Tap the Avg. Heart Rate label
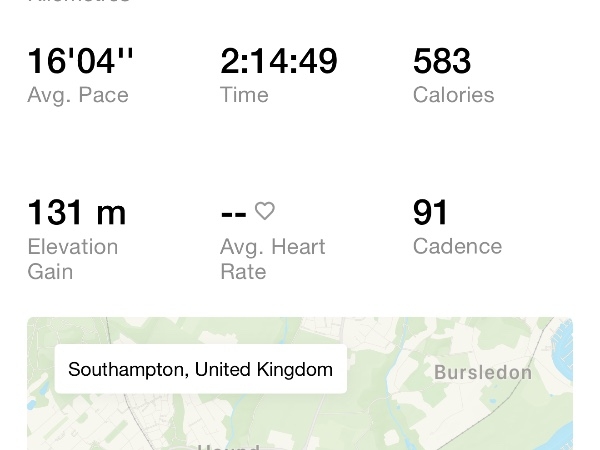Image resolution: width=600 pixels, height=450 pixels. pos(273,259)
